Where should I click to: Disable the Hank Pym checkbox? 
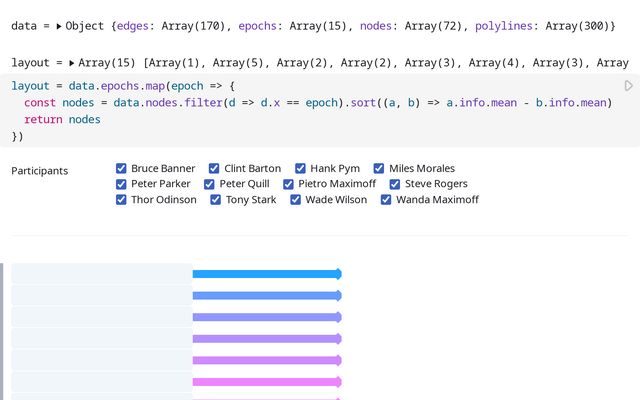300,169
